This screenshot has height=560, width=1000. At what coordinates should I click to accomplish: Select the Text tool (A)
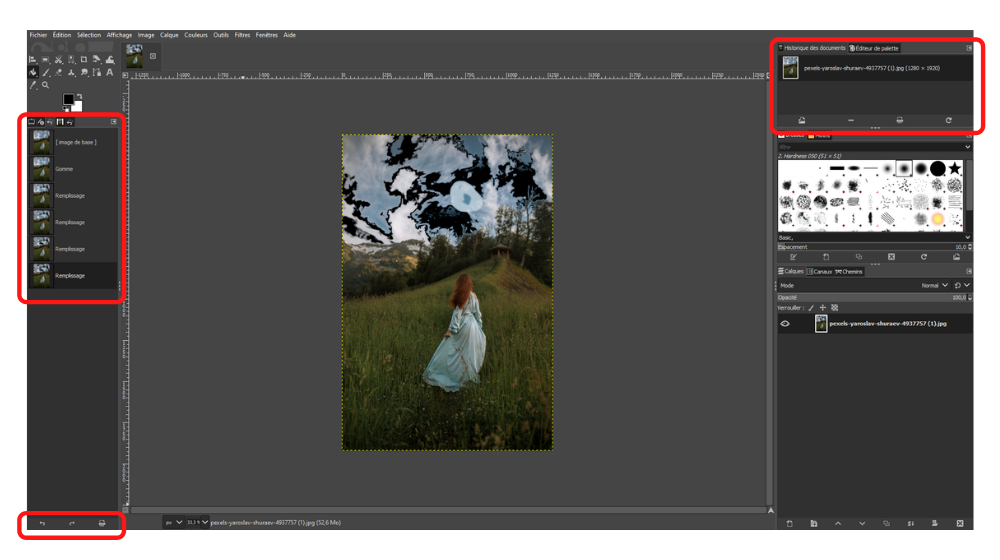coord(110,72)
